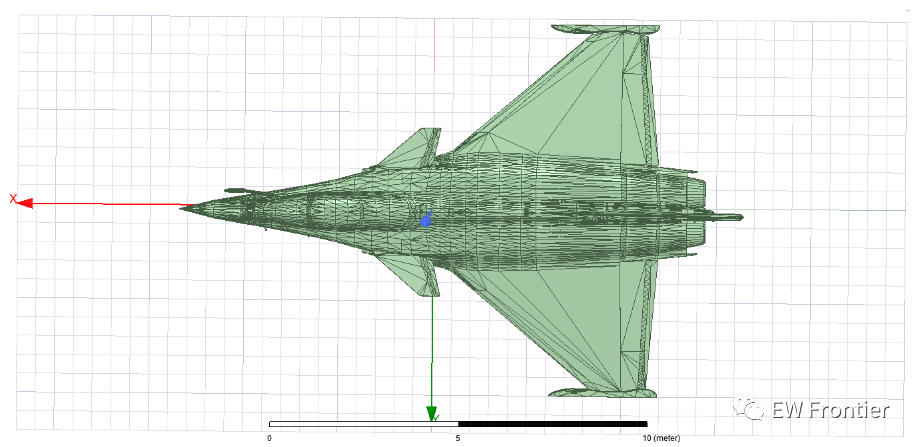Click the '10 (meter)' scale label
The width and height of the screenshot is (919, 447).
pos(663,438)
